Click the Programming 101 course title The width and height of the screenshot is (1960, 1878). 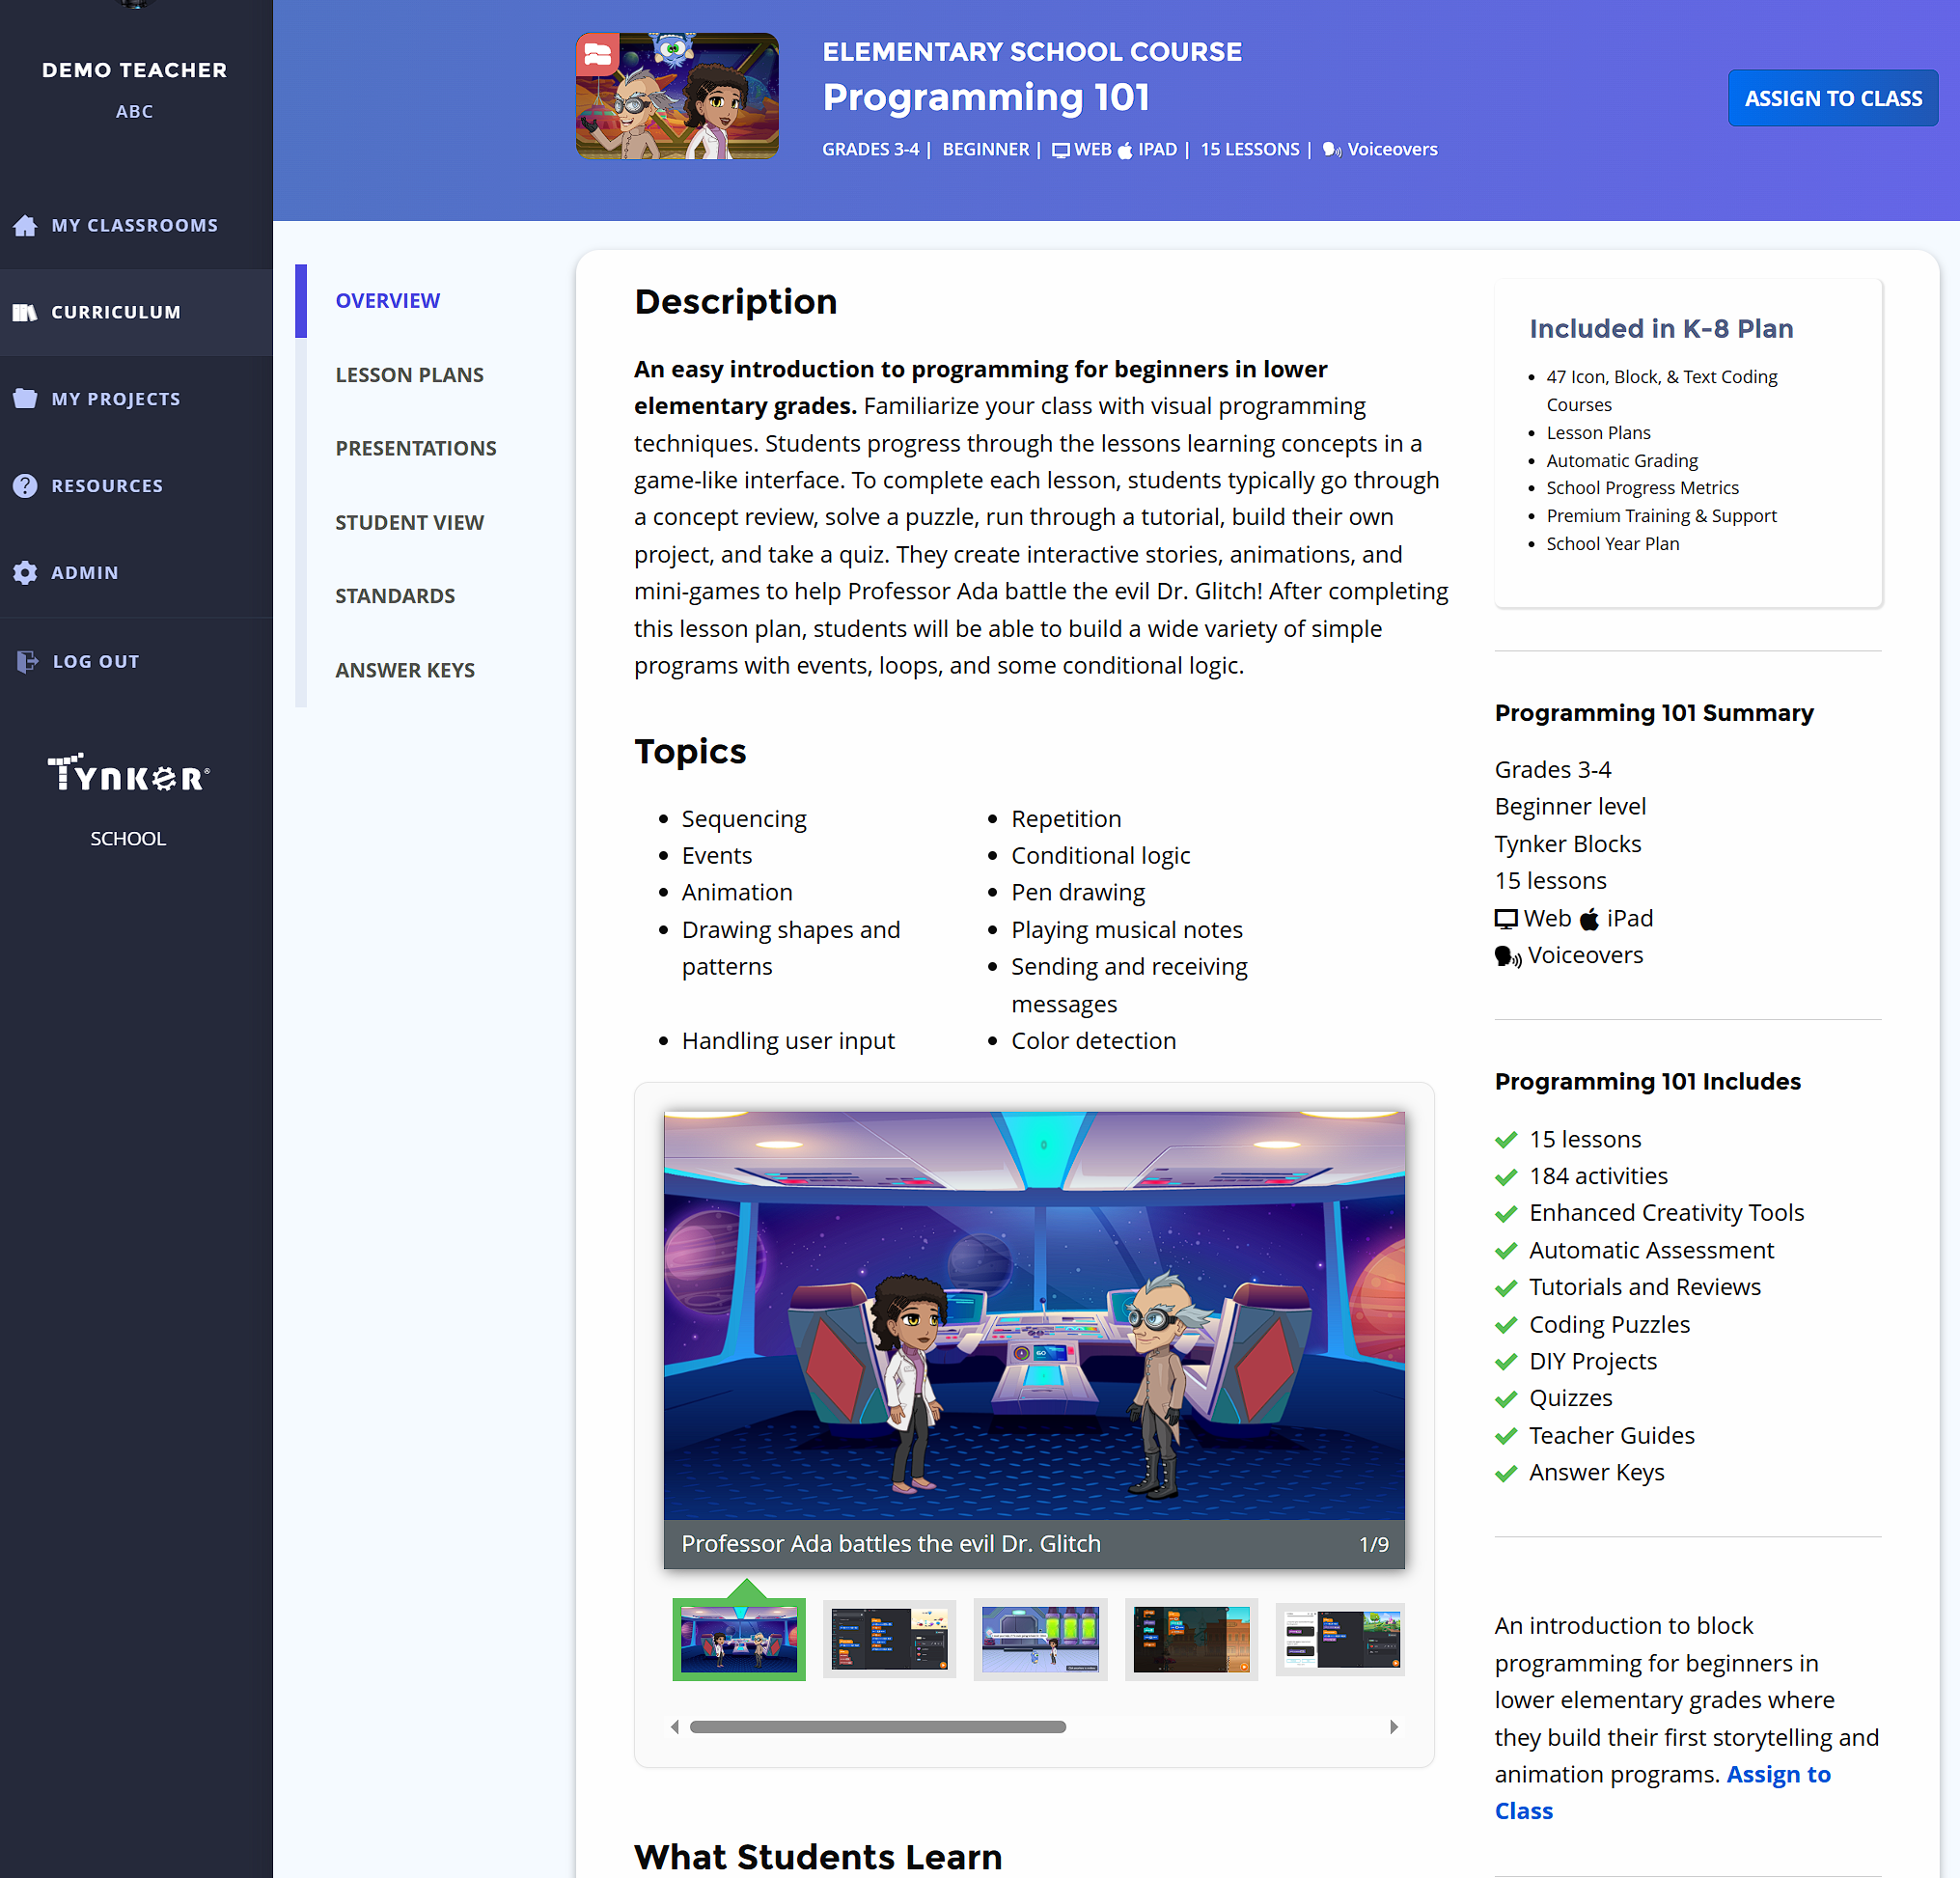point(985,98)
